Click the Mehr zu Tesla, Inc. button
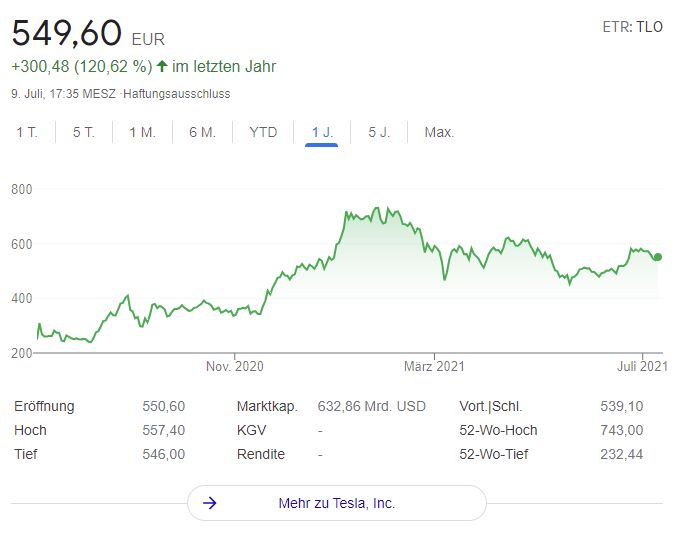 [336, 503]
